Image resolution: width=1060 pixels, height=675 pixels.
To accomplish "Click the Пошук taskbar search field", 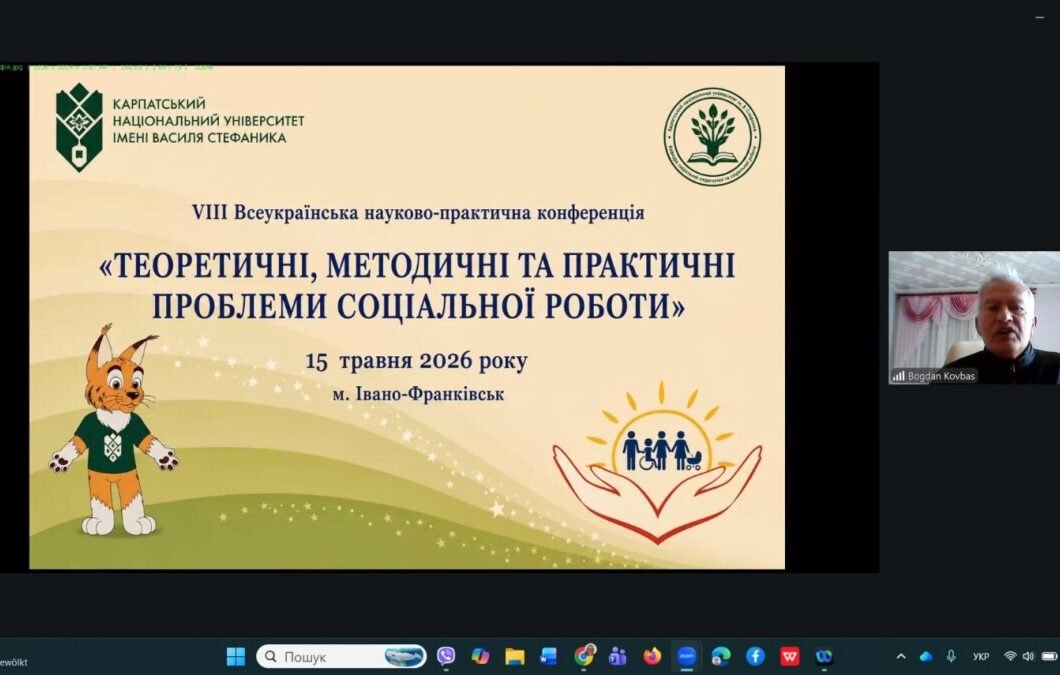I will click(x=341, y=656).
